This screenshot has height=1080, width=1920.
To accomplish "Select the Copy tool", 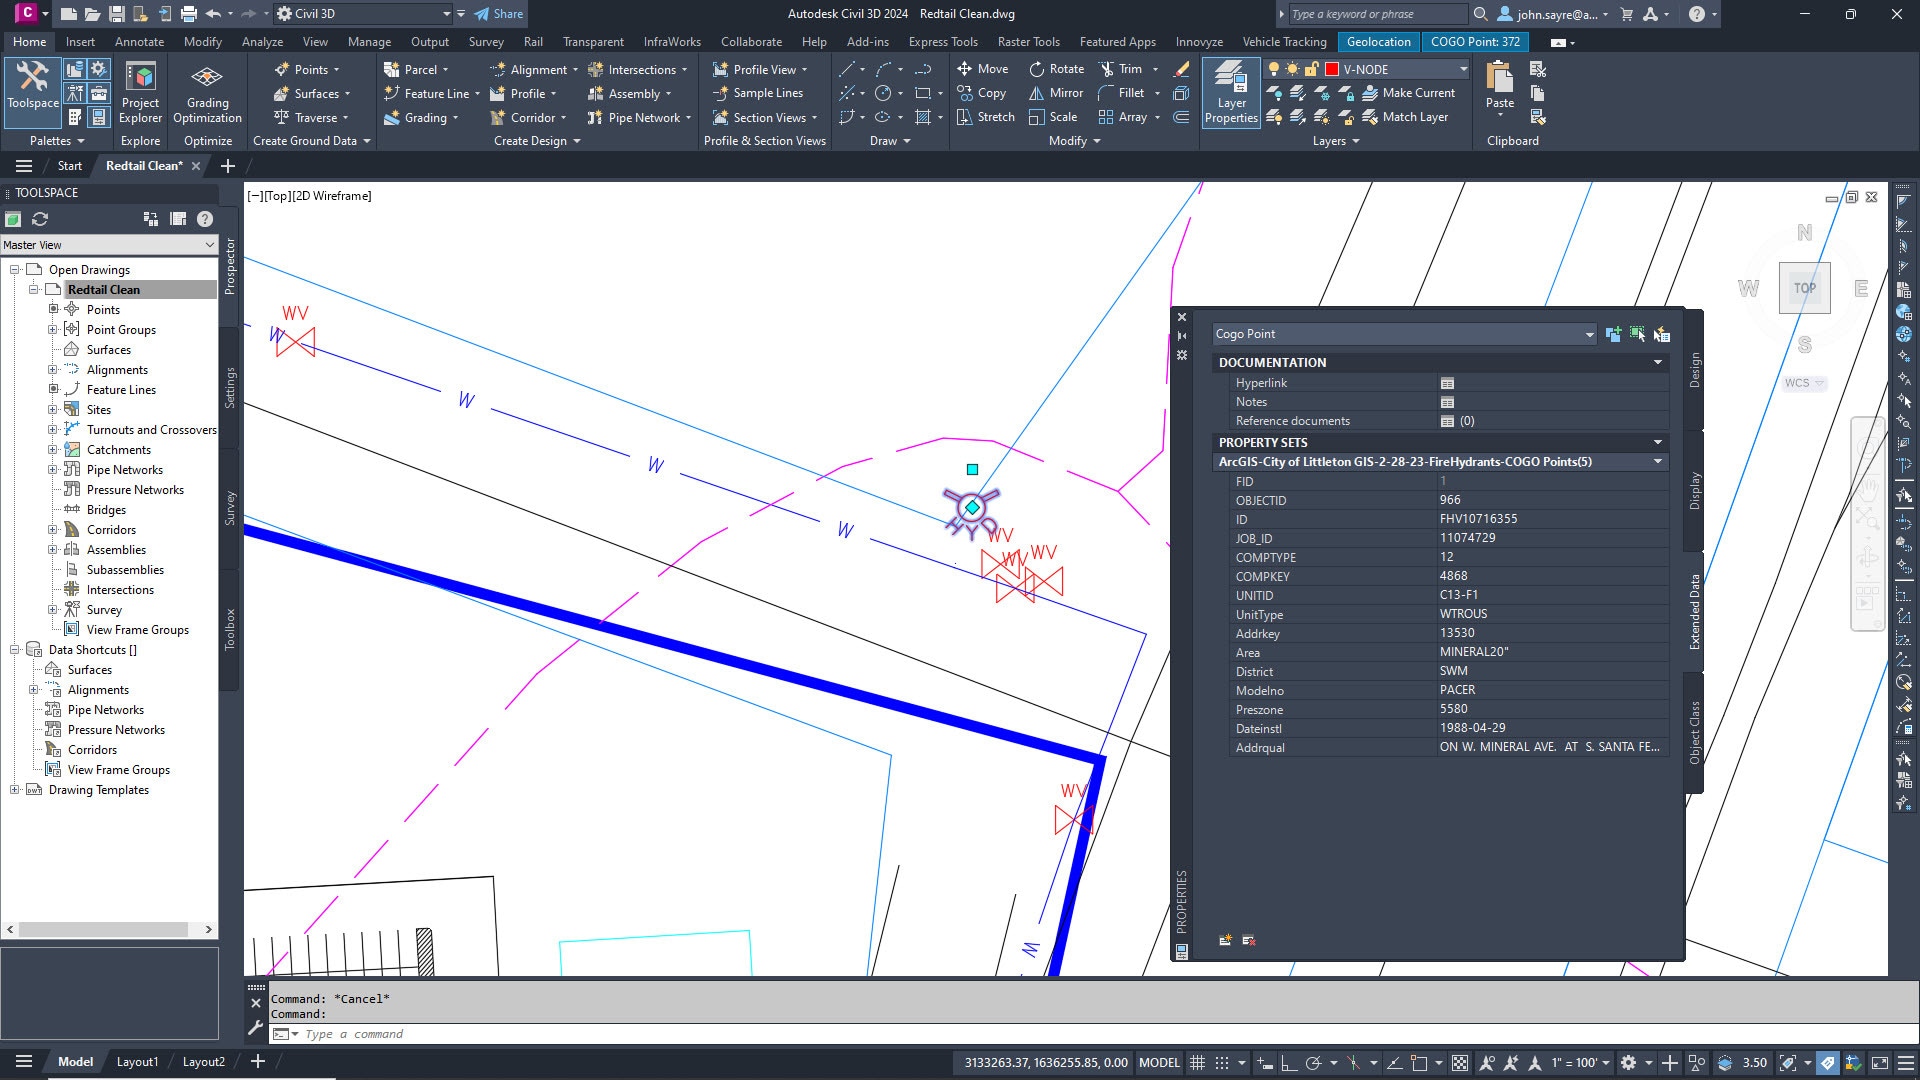I will [982, 93].
